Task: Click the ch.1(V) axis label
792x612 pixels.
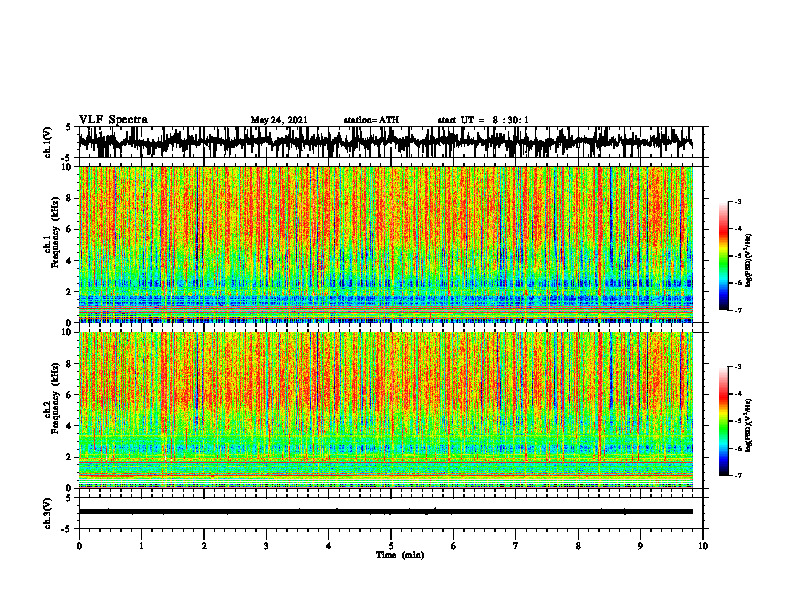Action: pyautogui.click(x=48, y=142)
